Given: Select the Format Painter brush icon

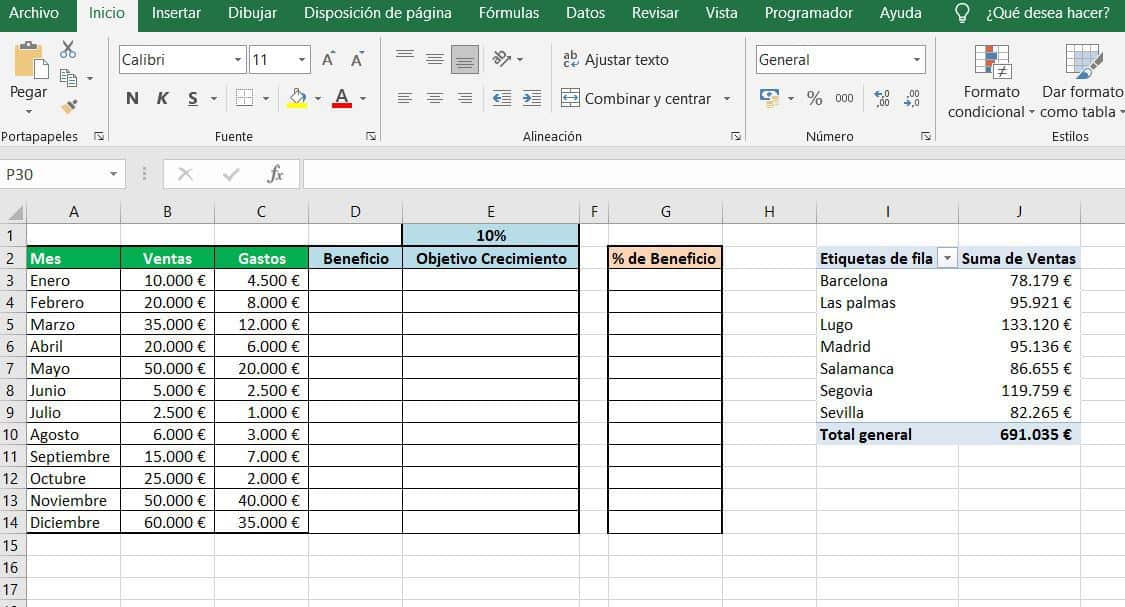Looking at the screenshot, I should click(x=69, y=107).
